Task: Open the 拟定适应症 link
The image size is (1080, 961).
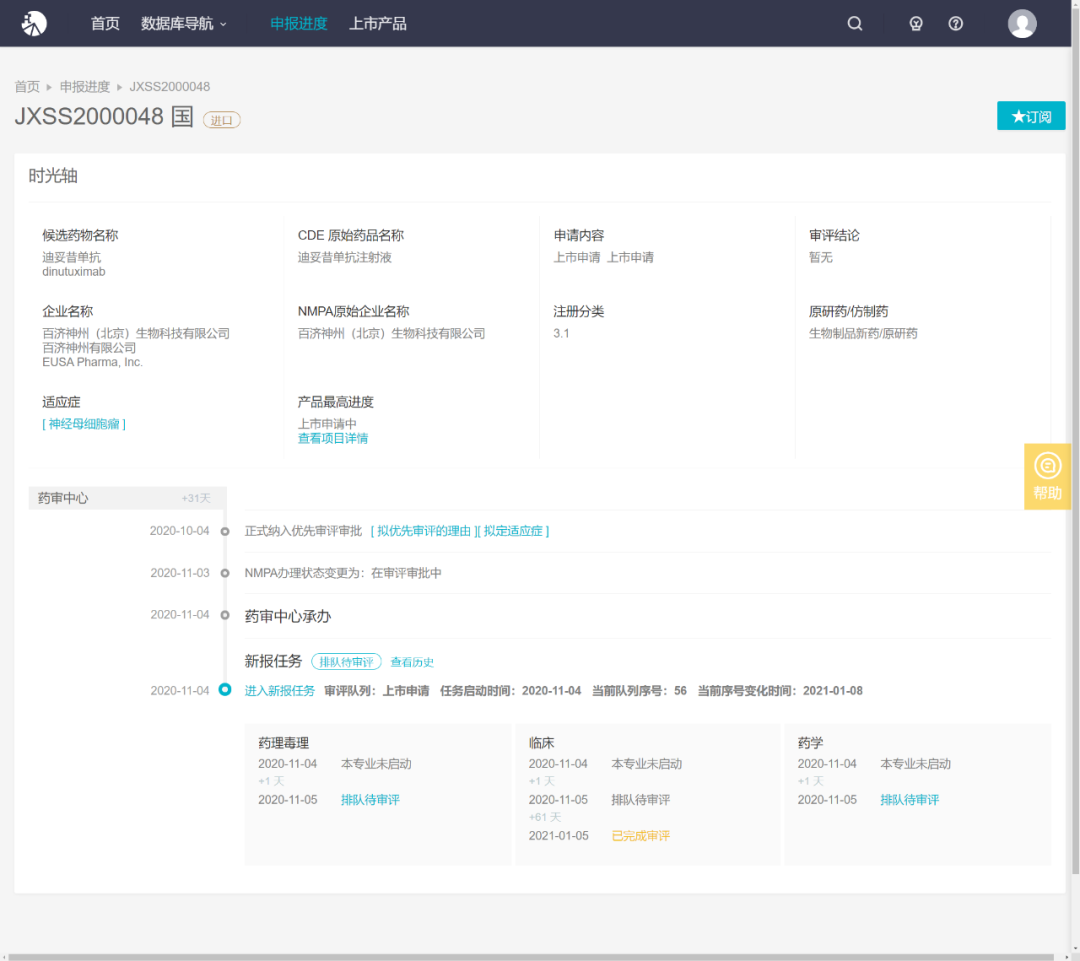Action: click(x=513, y=531)
